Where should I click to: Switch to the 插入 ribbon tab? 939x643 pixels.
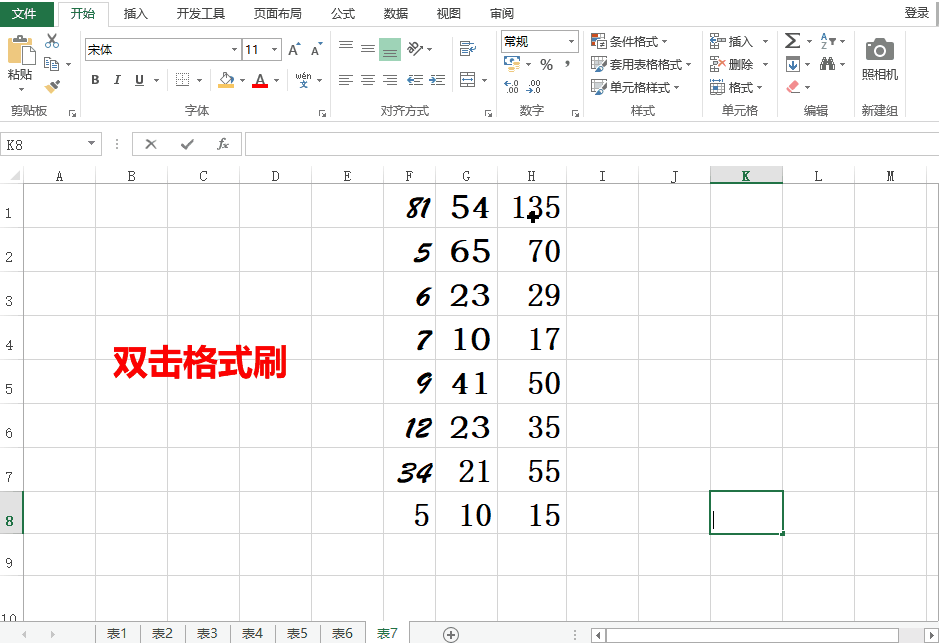(x=135, y=14)
